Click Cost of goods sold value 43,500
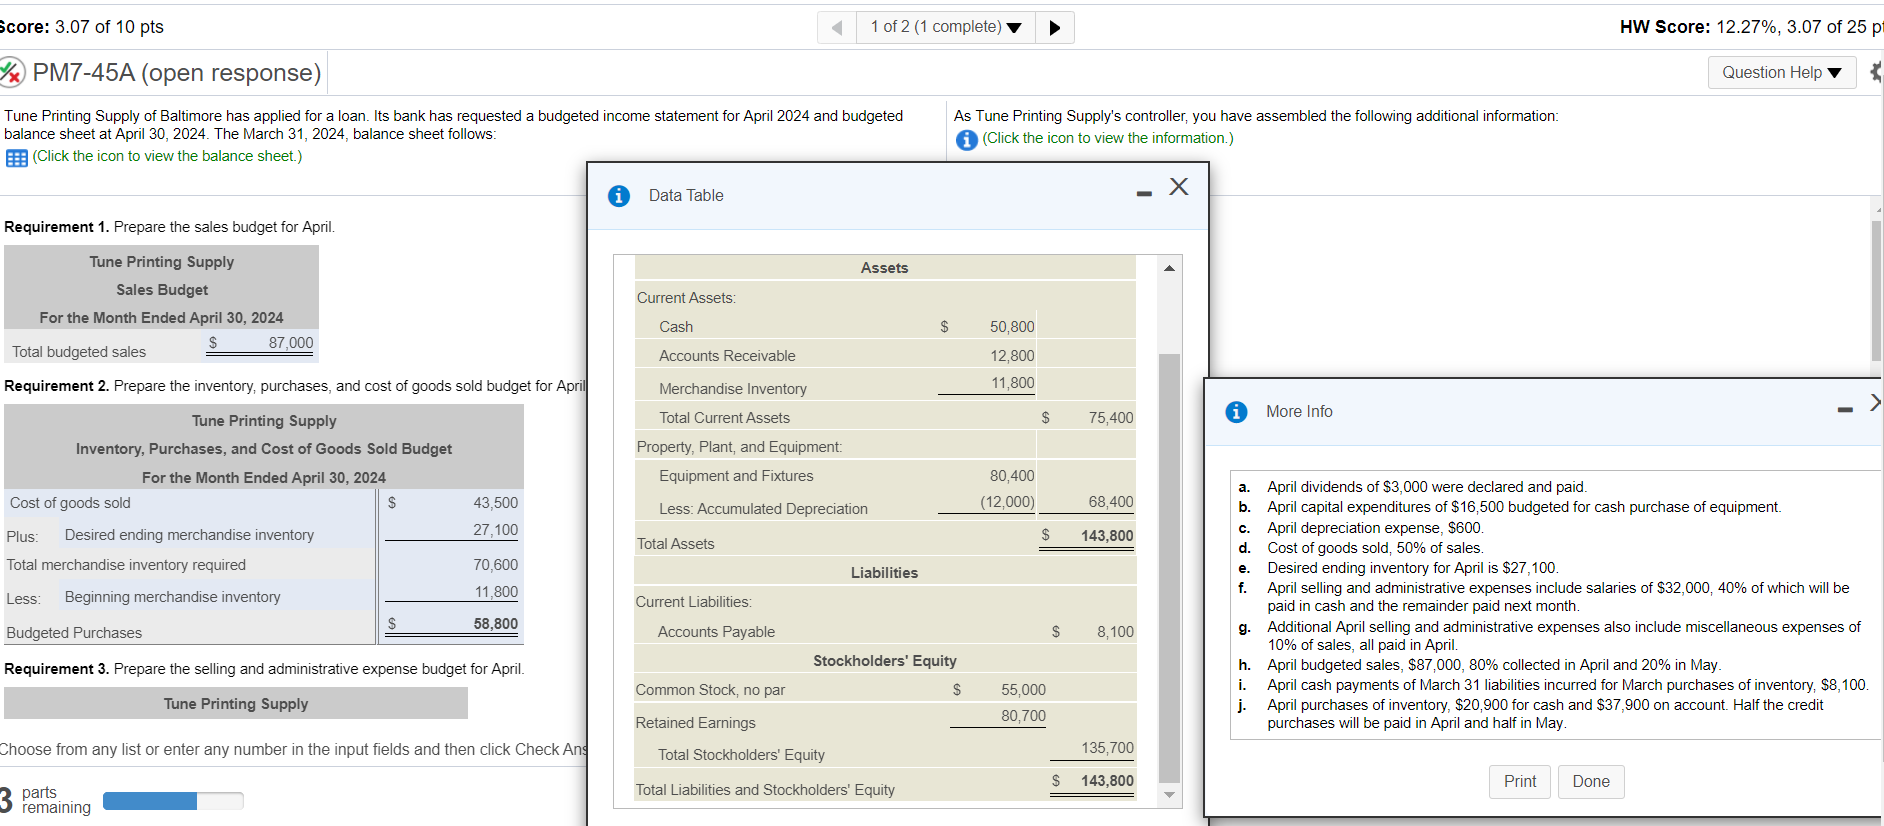Screen dimensions: 1884x826 tap(452, 503)
